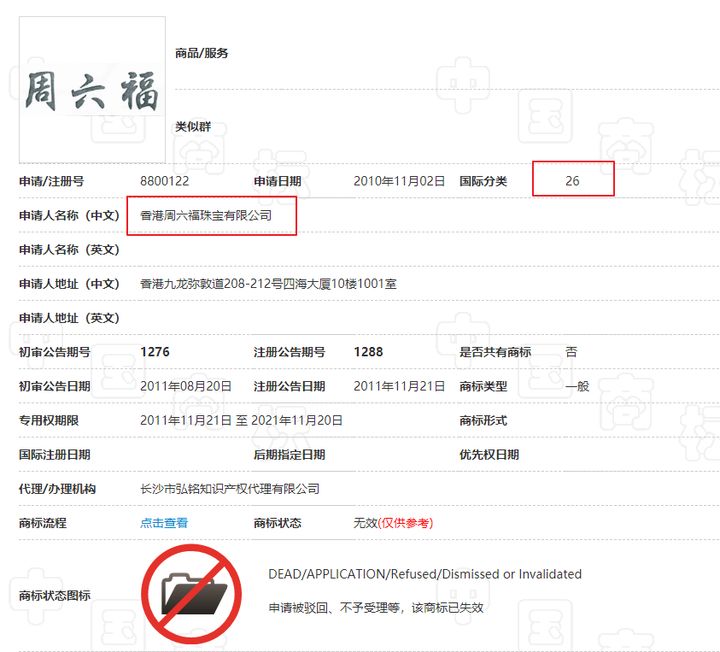Click the 申请日期 label
The image size is (720, 652).
click(277, 181)
